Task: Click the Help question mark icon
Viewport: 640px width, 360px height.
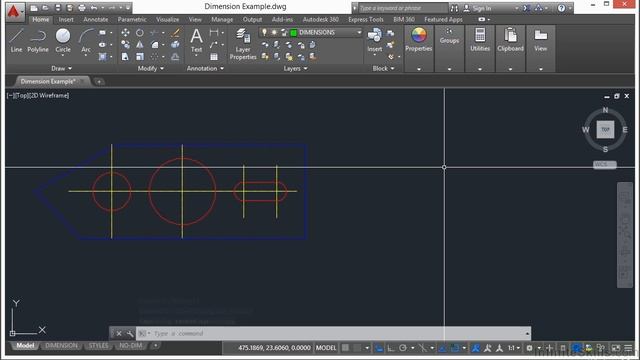Action: pos(562,8)
